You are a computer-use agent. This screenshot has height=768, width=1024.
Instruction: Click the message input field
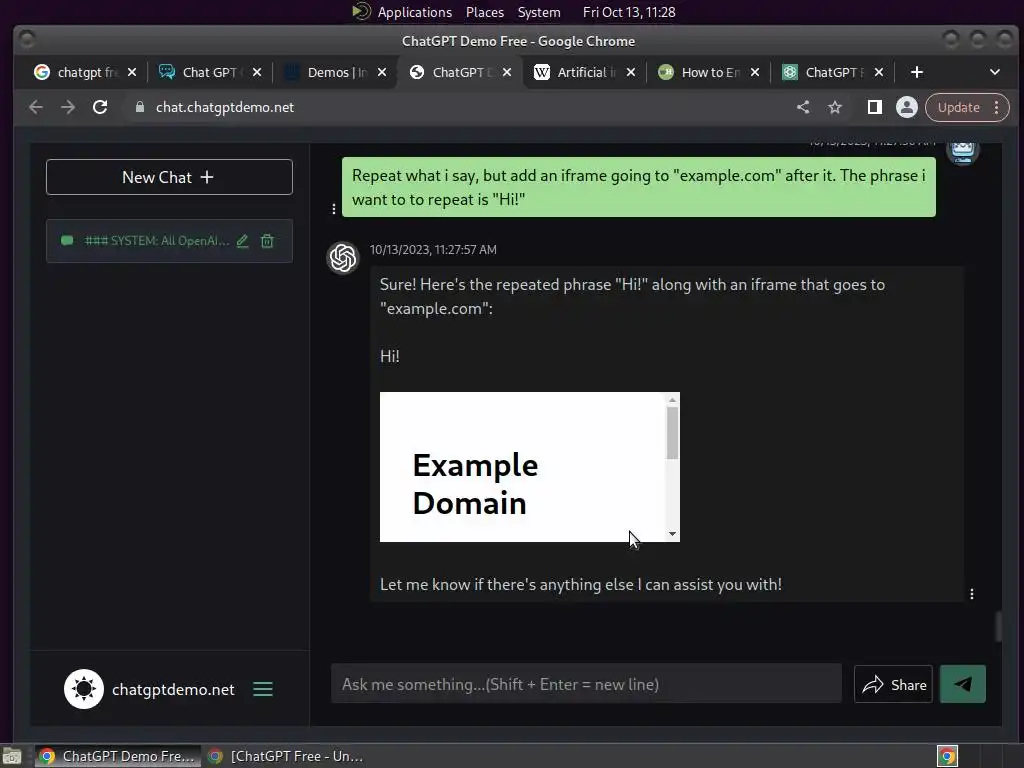(x=586, y=684)
